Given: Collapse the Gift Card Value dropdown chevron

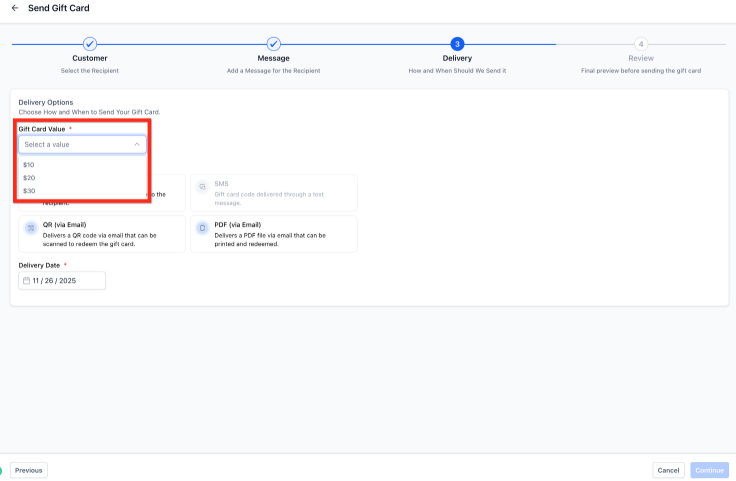Looking at the screenshot, I should click(x=137, y=144).
